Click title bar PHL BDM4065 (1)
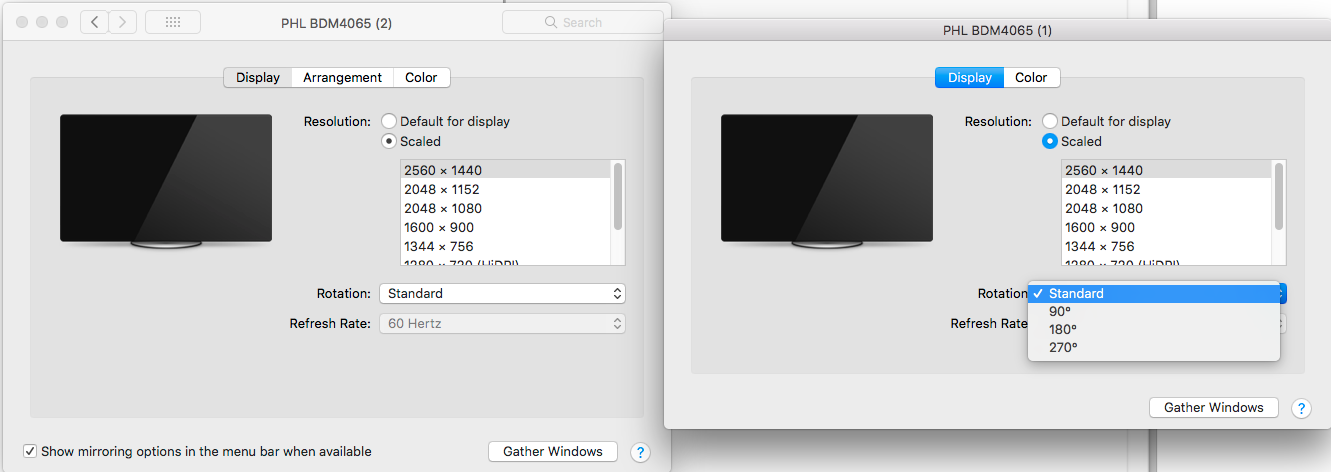1331x472 pixels. [x=997, y=31]
